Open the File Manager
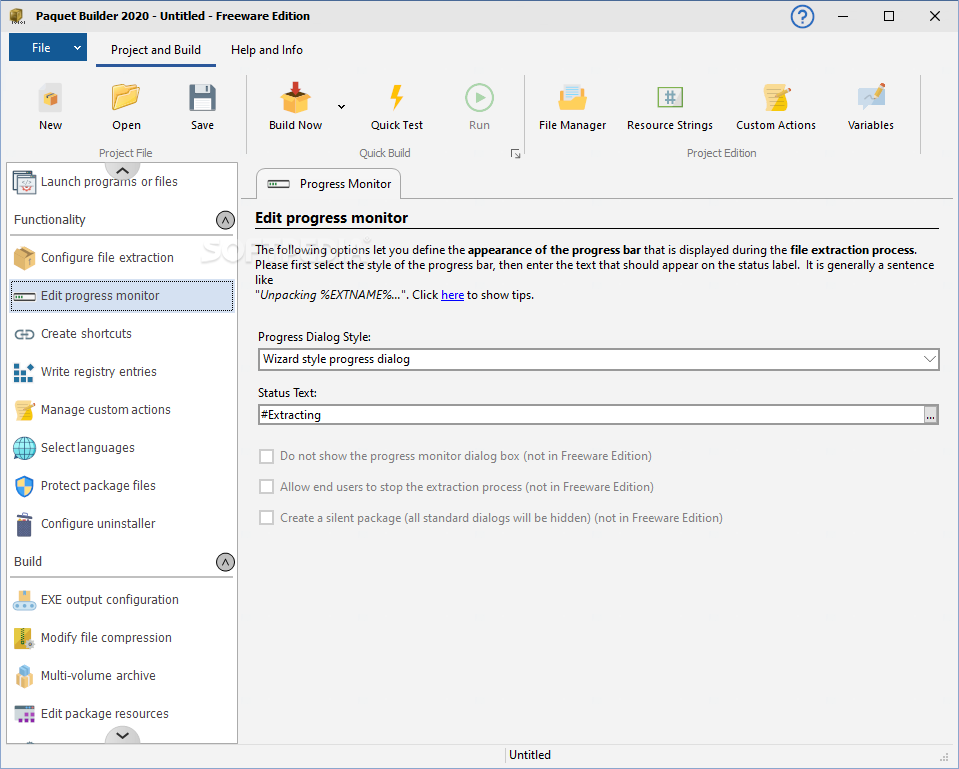 572,108
